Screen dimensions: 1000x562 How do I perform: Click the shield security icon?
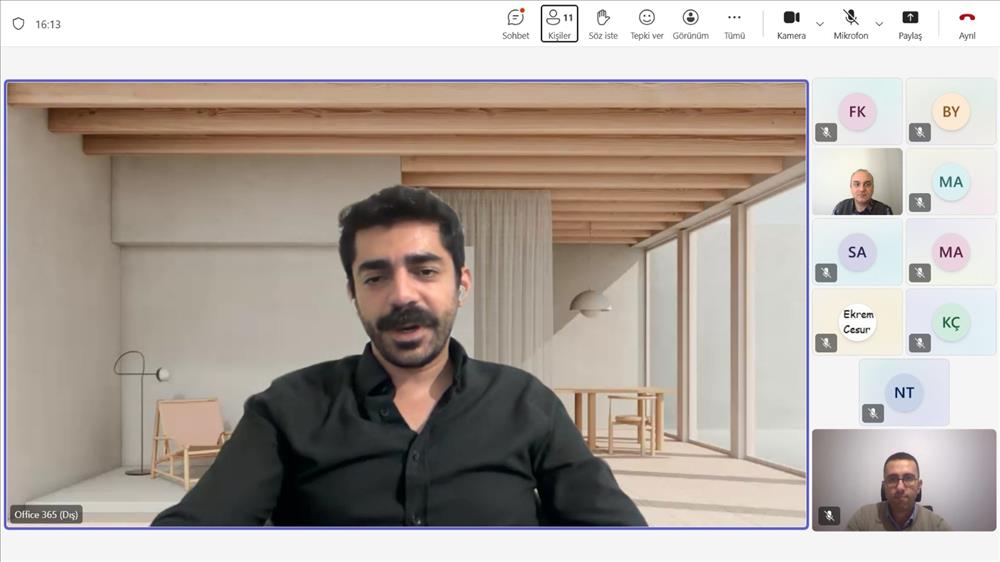pos(18,24)
